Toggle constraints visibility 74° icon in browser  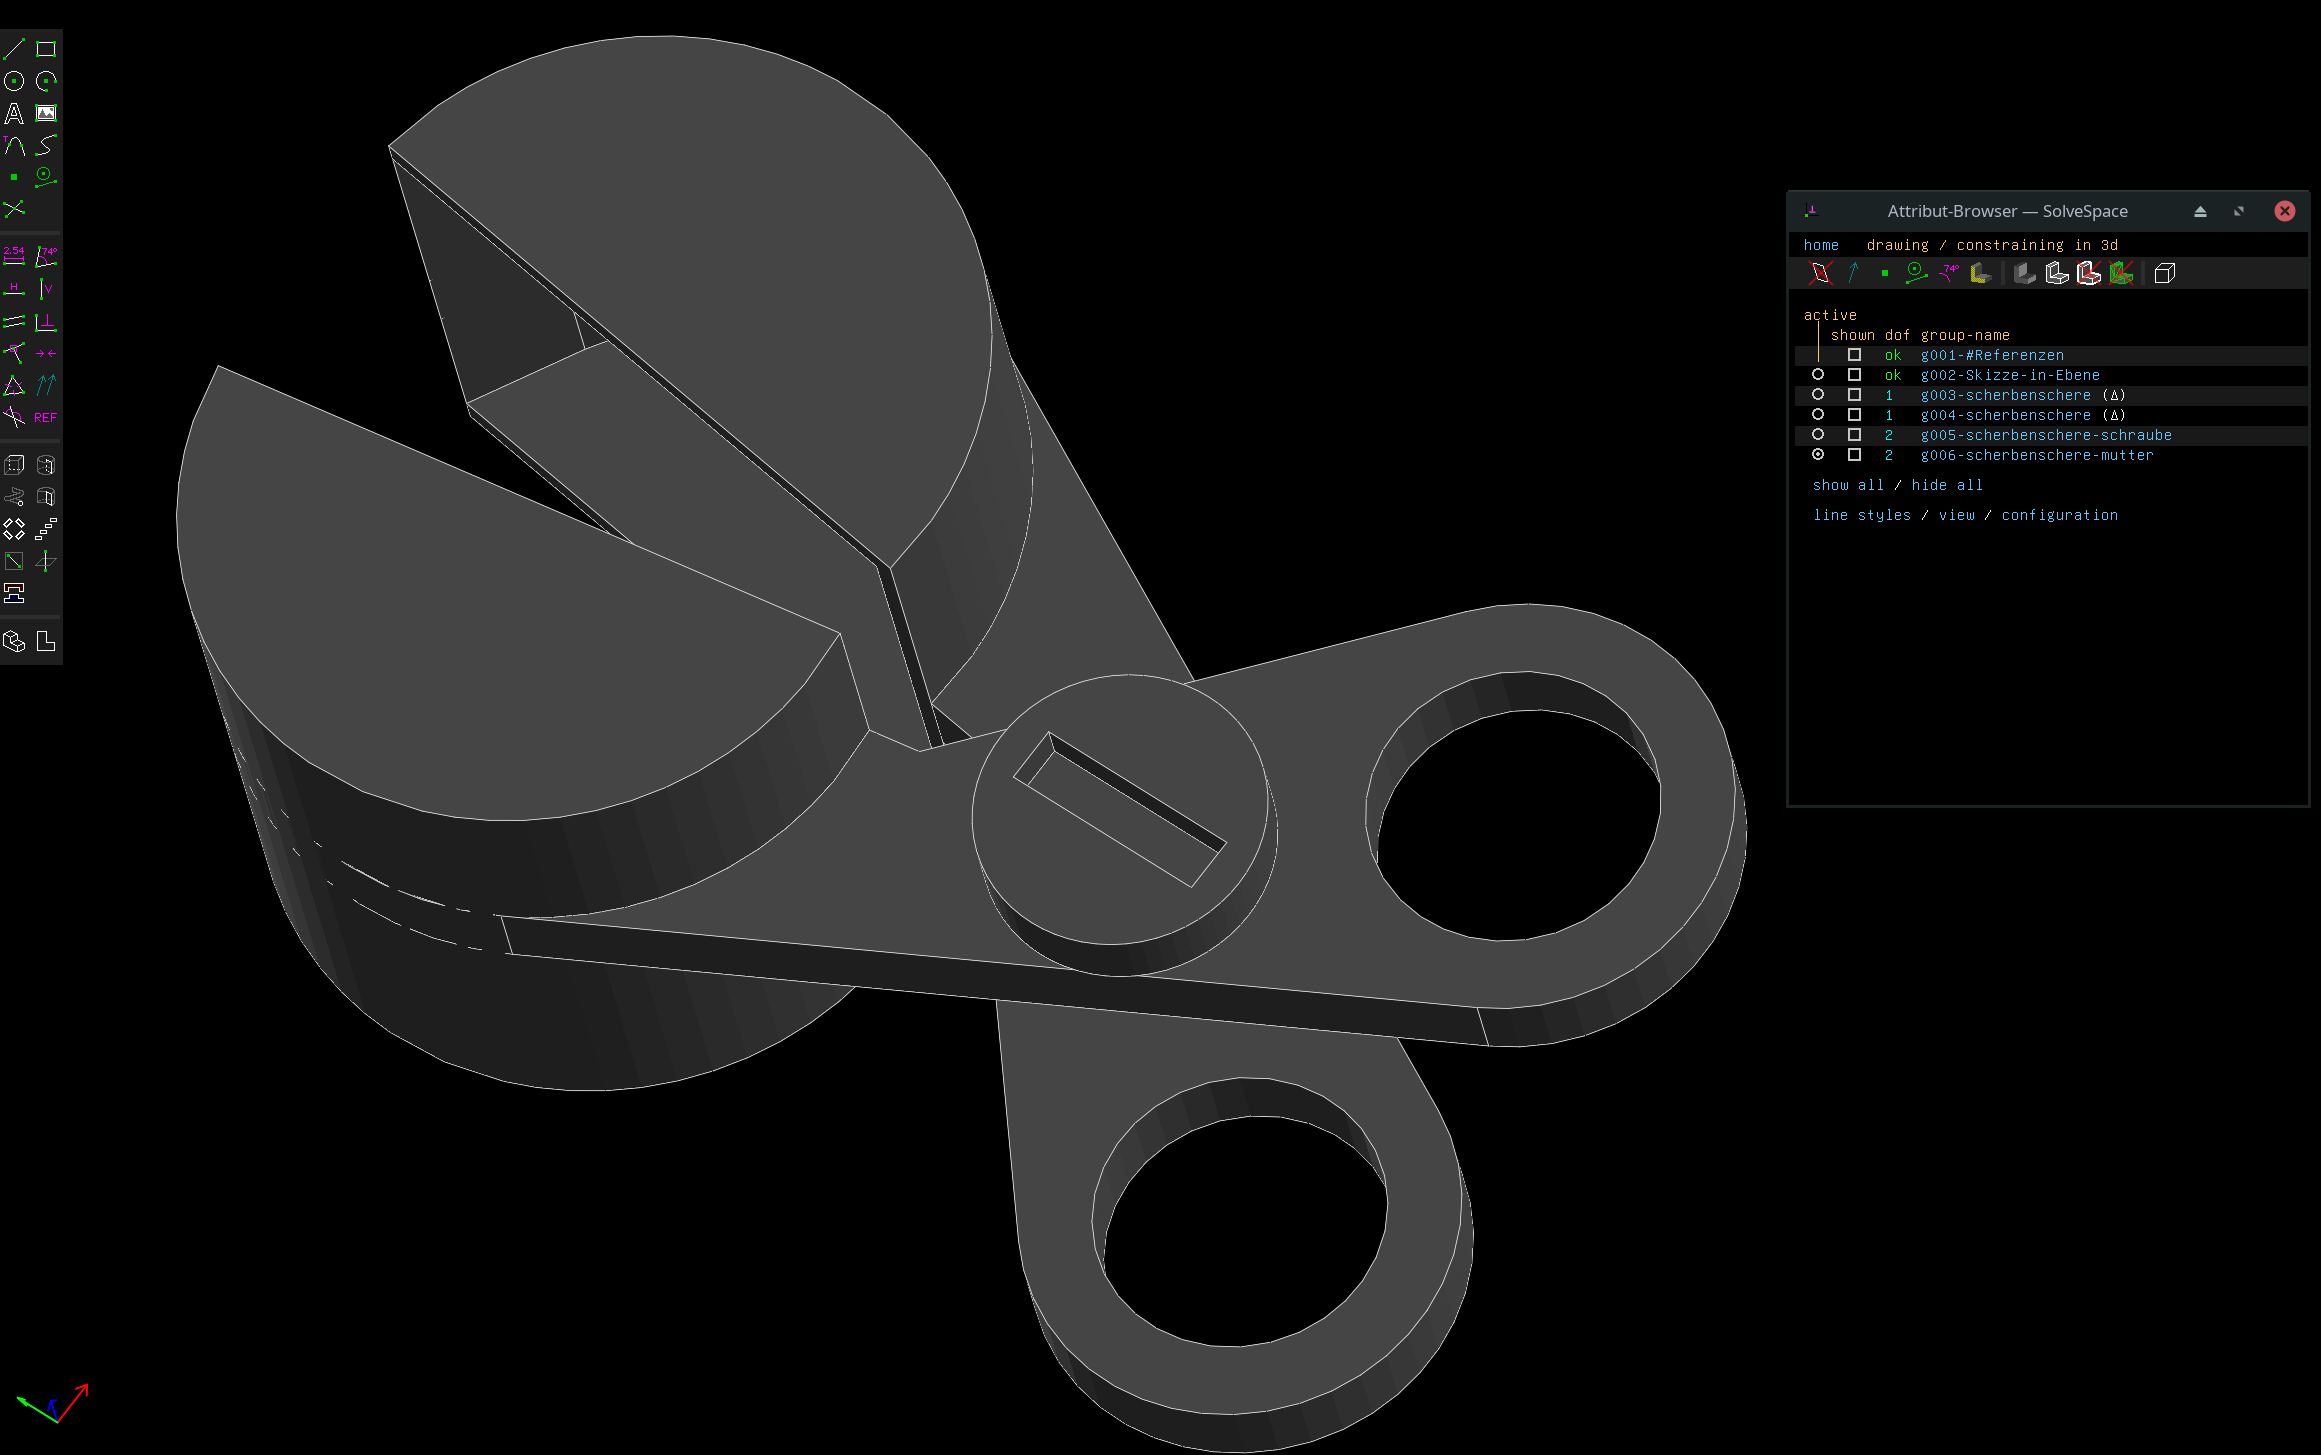tap(1949, 273)
